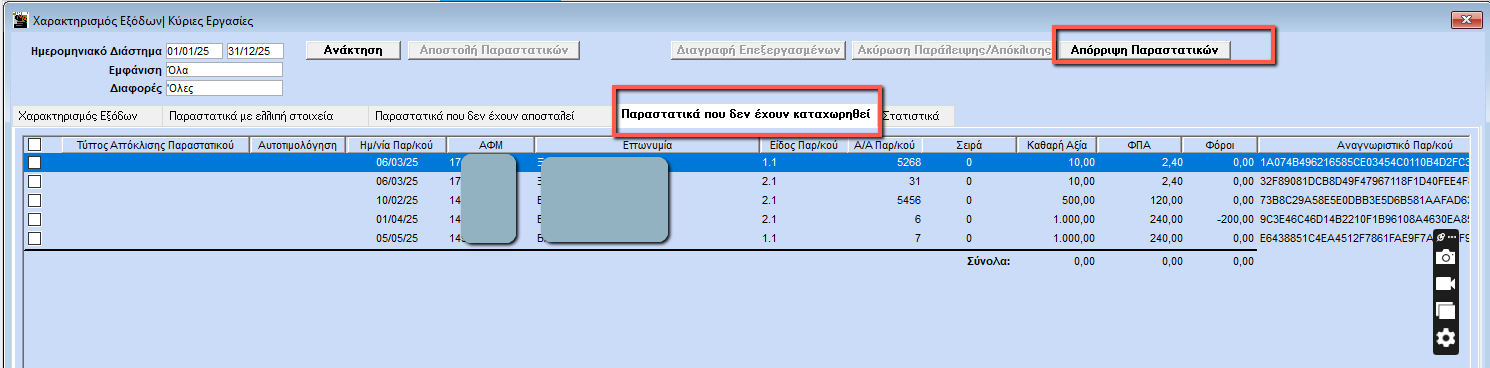1490x368 pixels.
Task: Click Διαγραφή Επεξεργασμένων button
Action: [759, 50]
